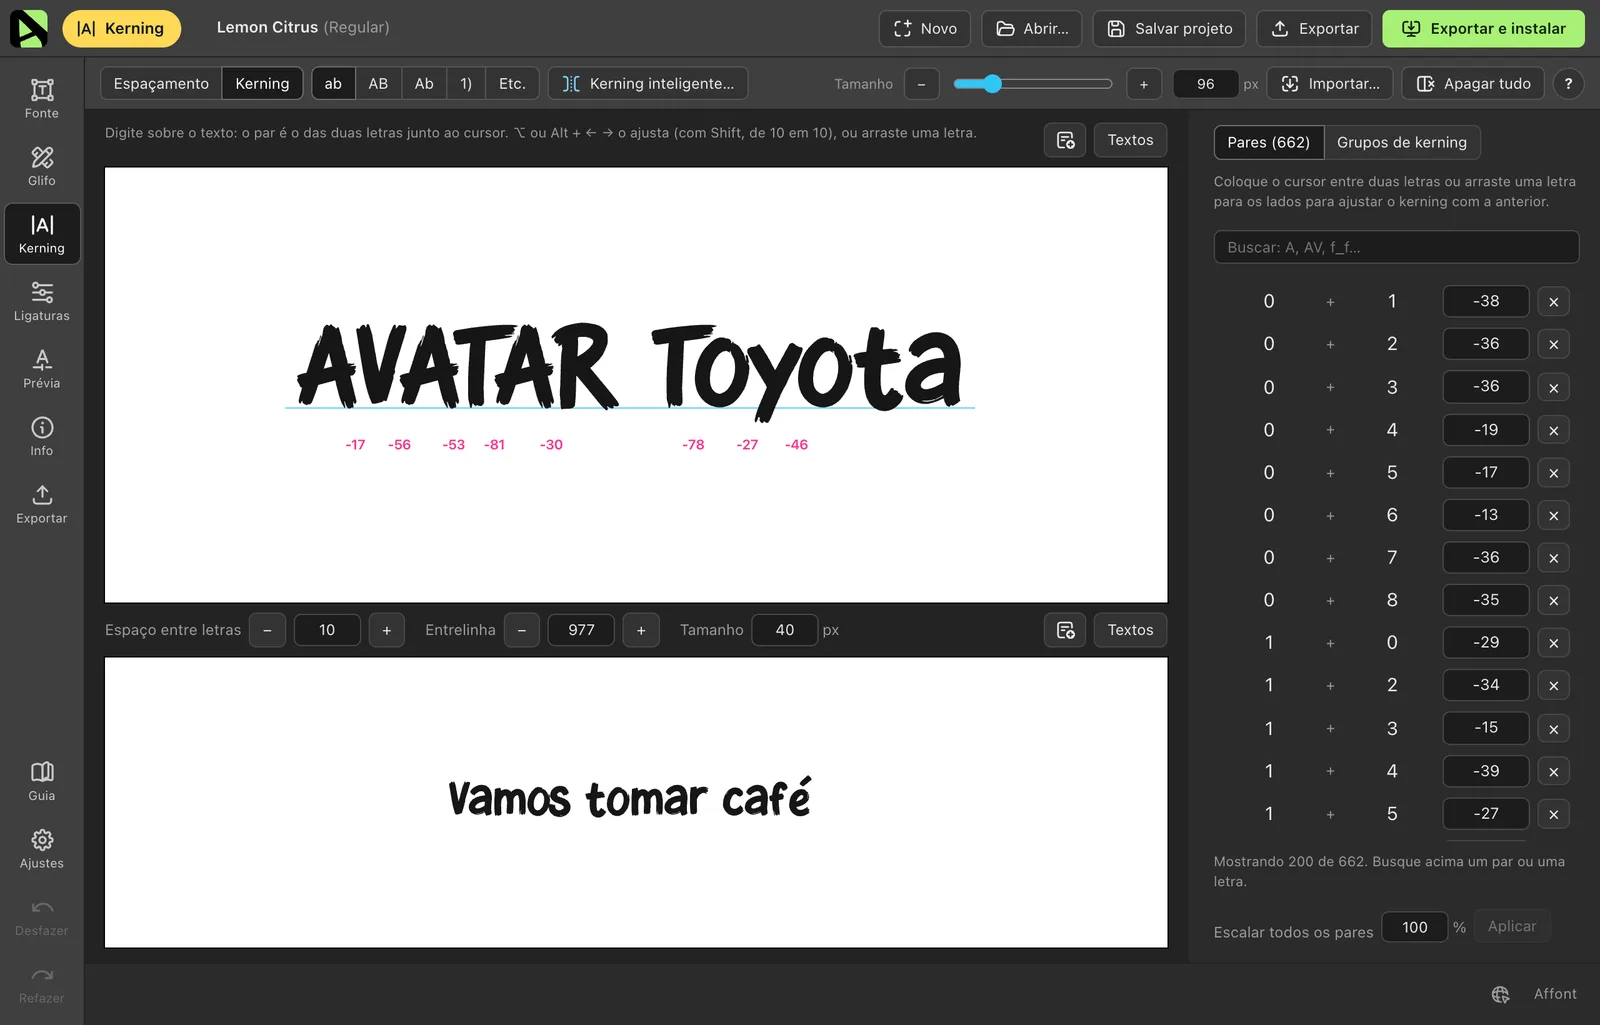Click the Escalar todos os pares percentage field
1600x1025 pixels.
tap(1415, 927)
